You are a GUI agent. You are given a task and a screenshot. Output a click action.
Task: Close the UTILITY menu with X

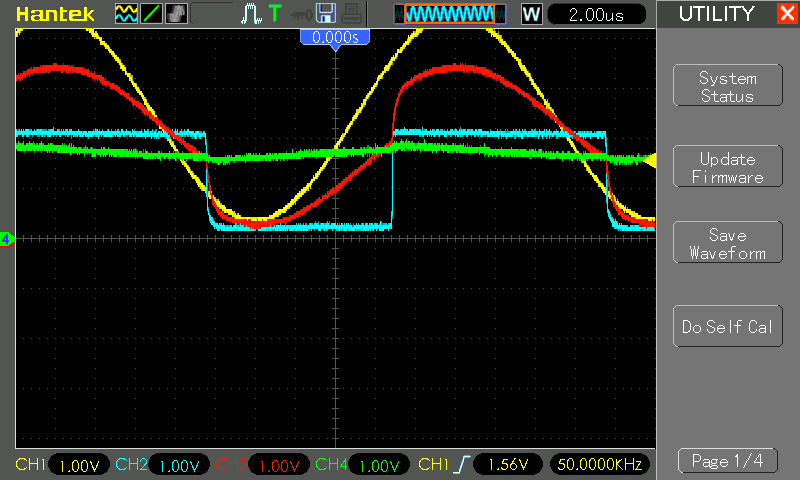pyautogui.click(x=787, y=13)
